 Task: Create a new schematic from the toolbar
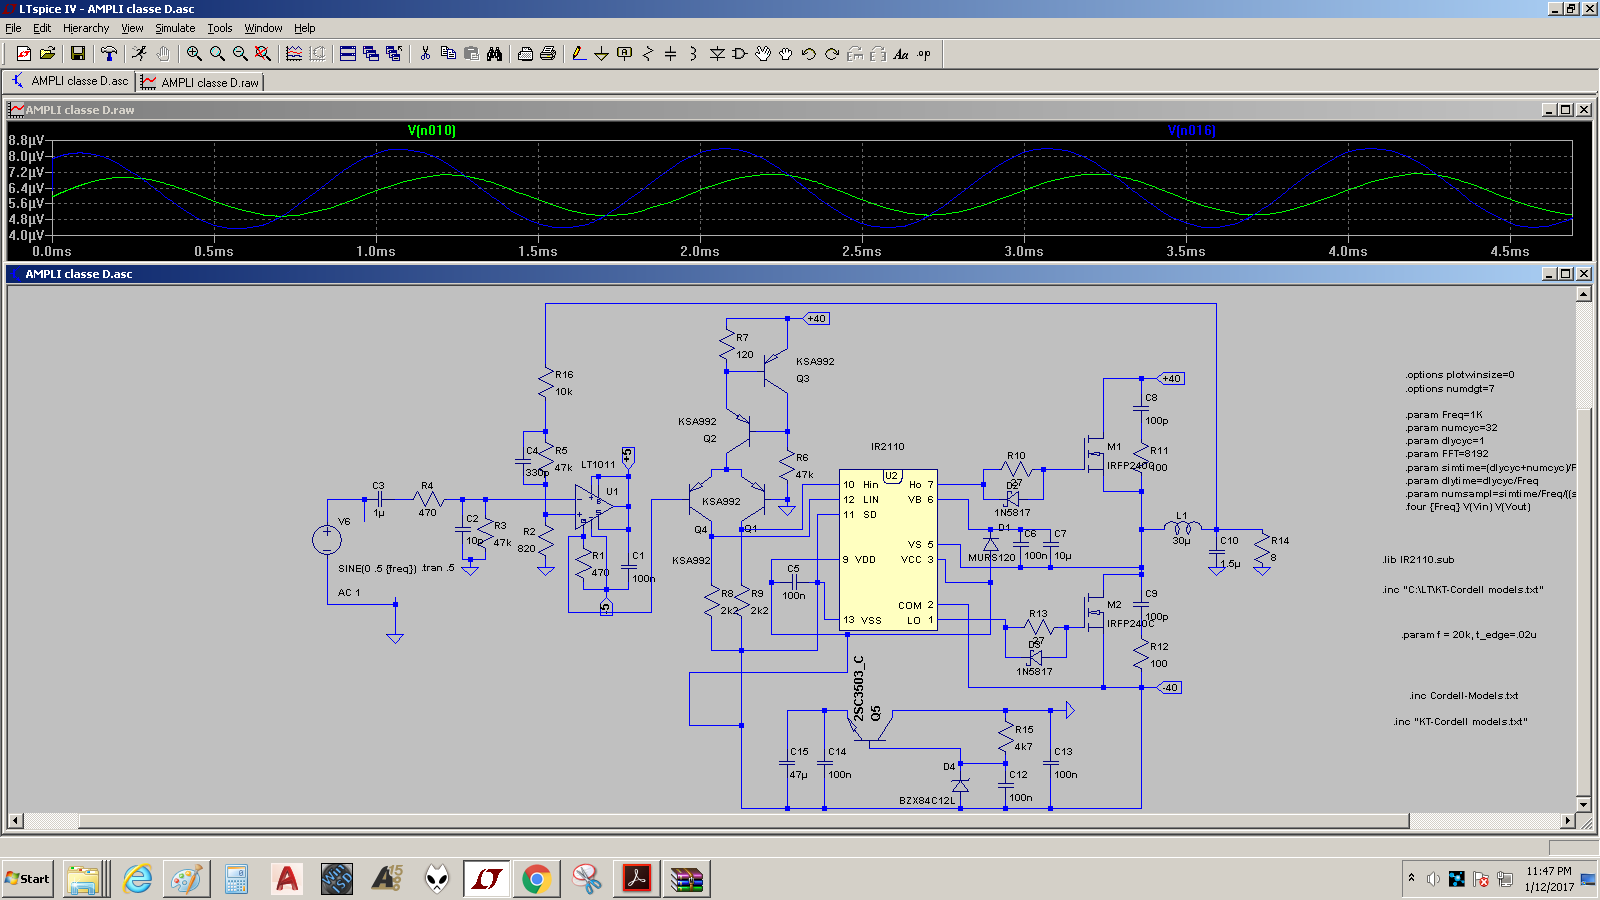point(24,54)
